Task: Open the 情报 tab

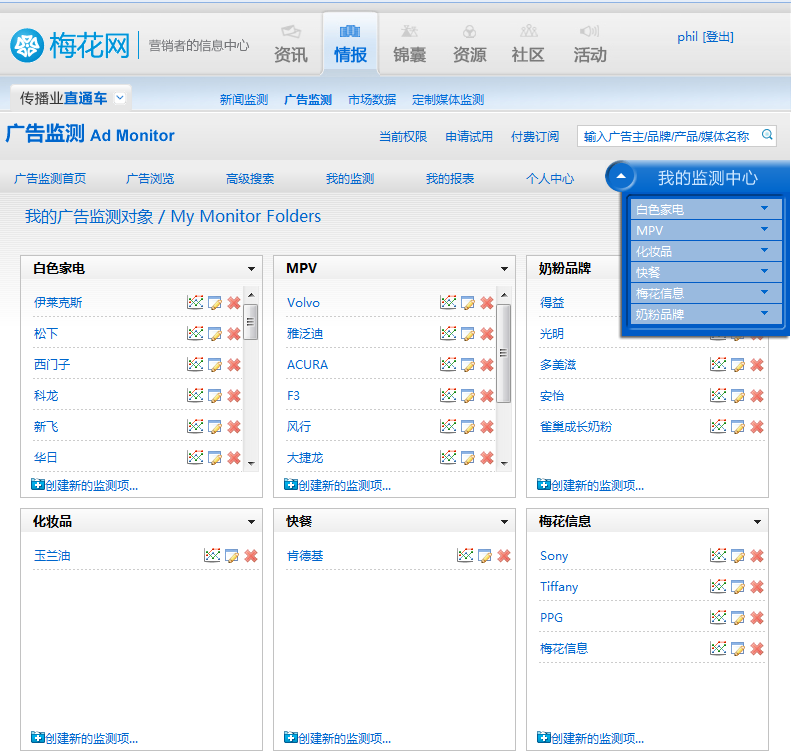Action: [x=350, y=44]
